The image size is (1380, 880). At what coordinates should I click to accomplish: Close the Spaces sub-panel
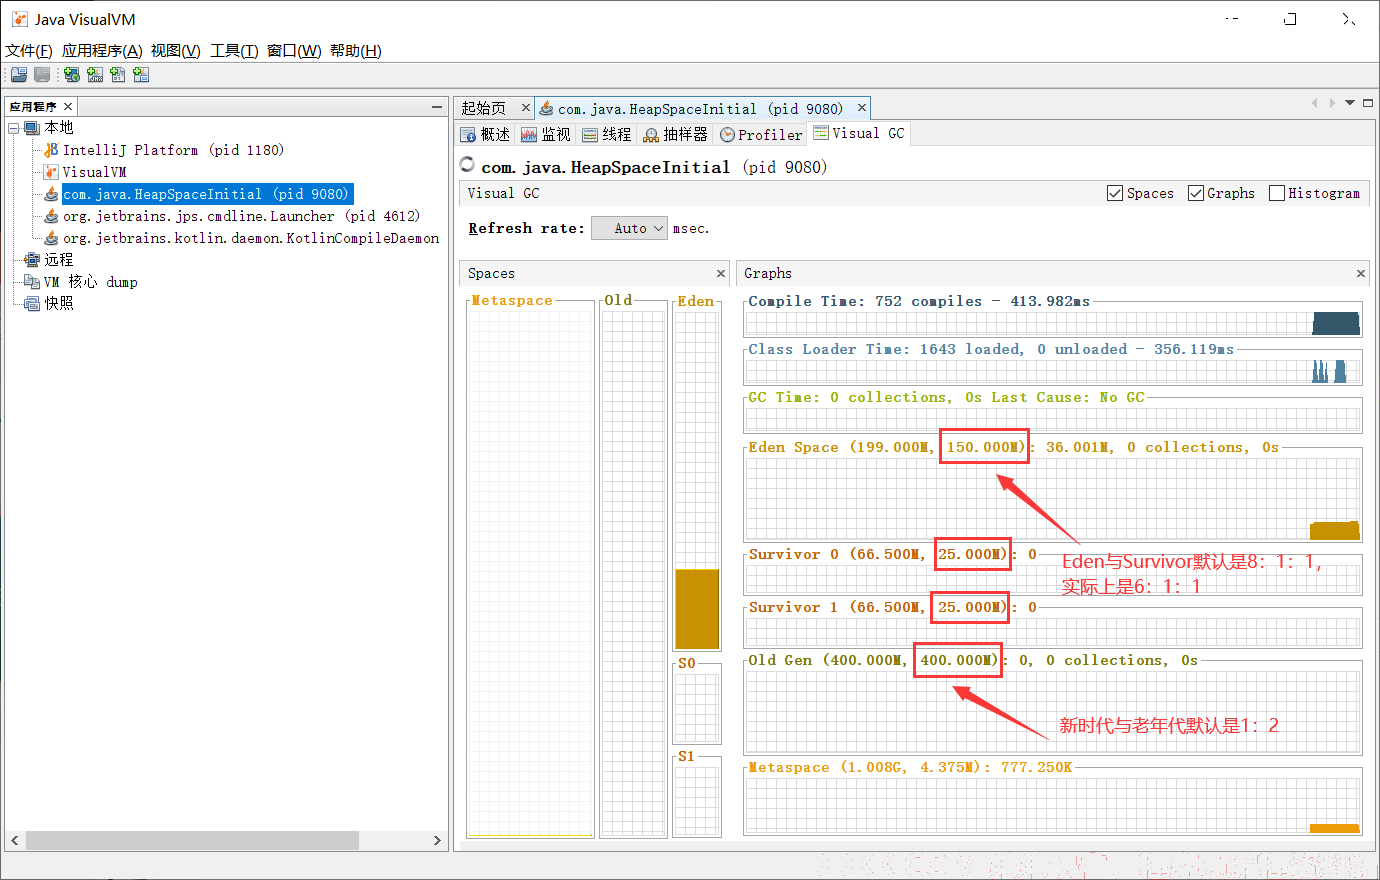point(721,273)
